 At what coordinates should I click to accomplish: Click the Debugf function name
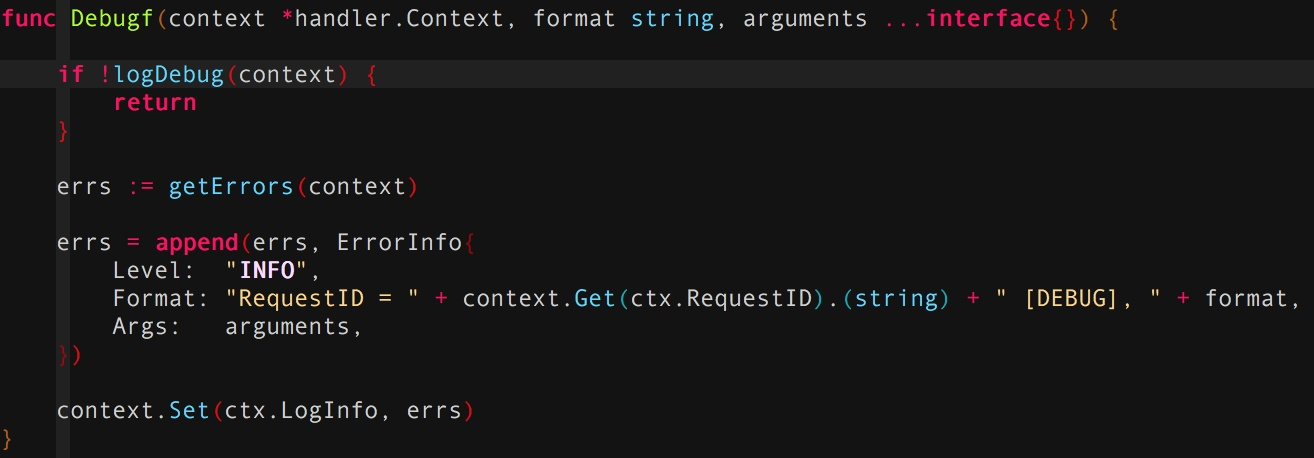(111, 18)
